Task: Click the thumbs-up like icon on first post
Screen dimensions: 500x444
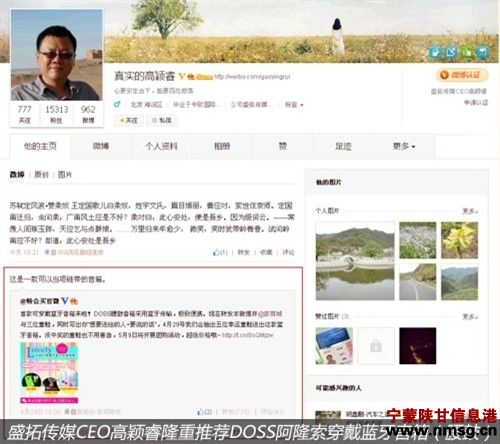Action: click(x=216, y=252)
